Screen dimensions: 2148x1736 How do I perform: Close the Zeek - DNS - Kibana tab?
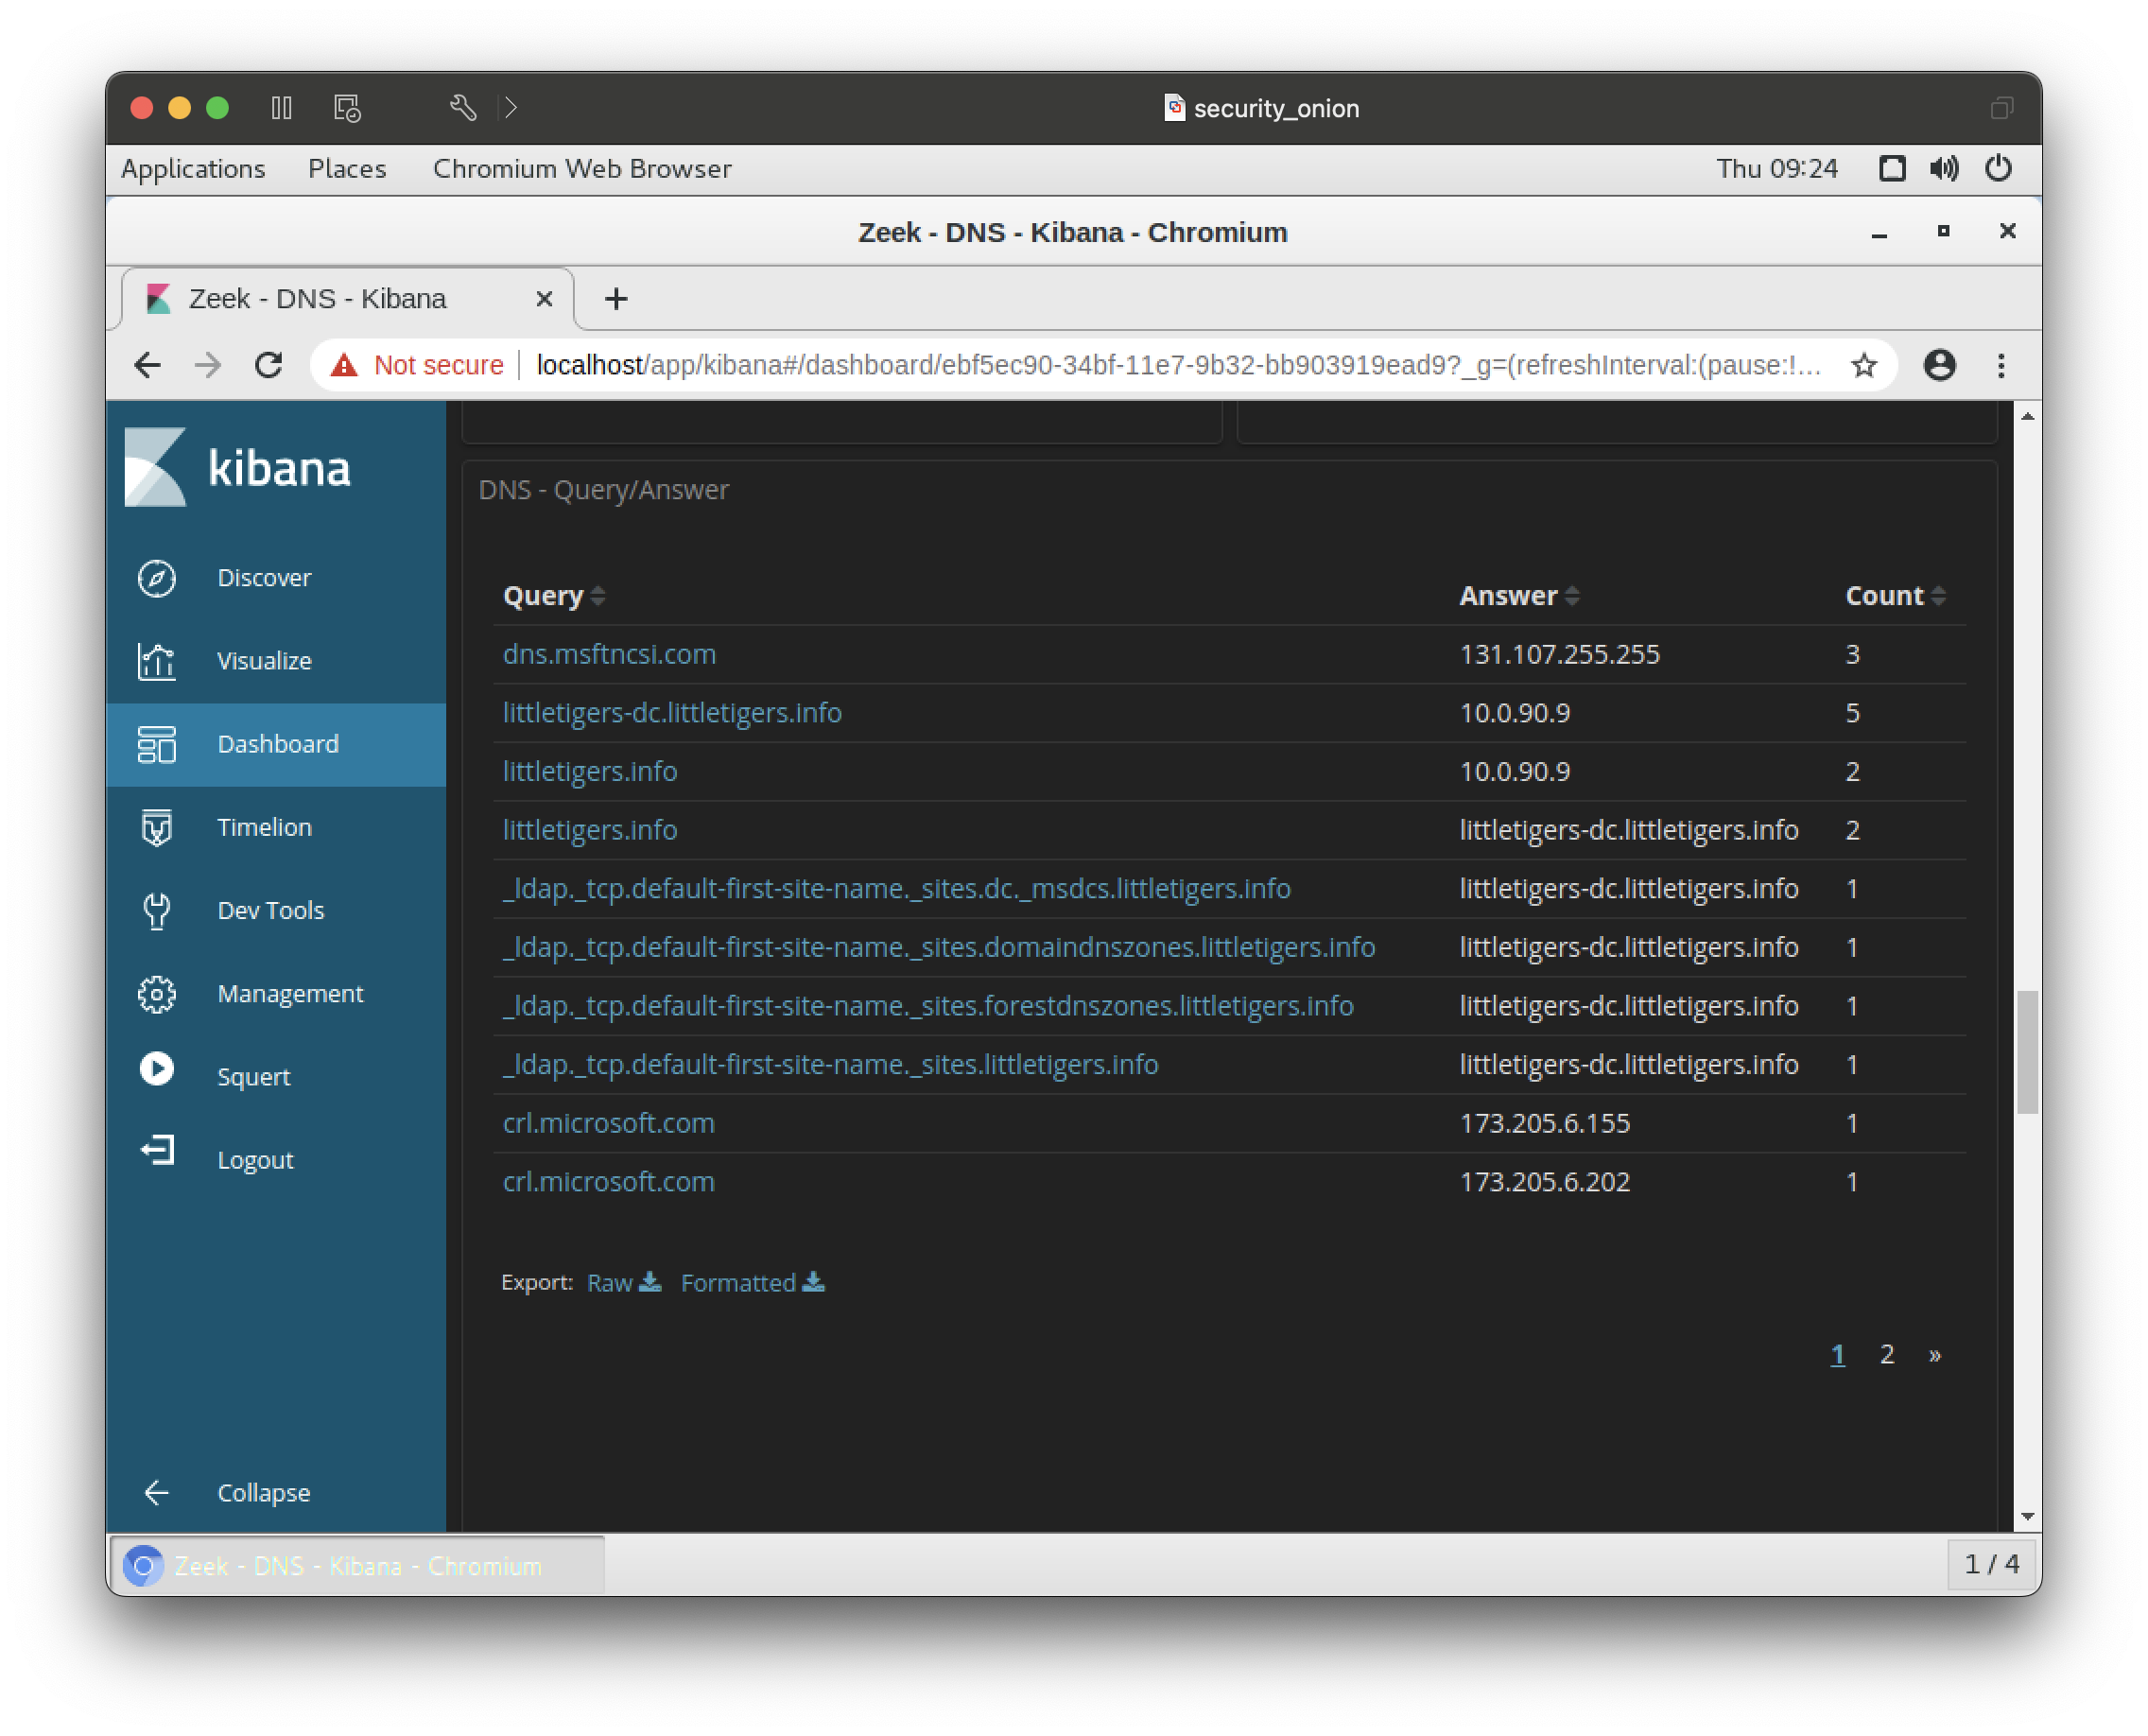[x=544, y=298]
